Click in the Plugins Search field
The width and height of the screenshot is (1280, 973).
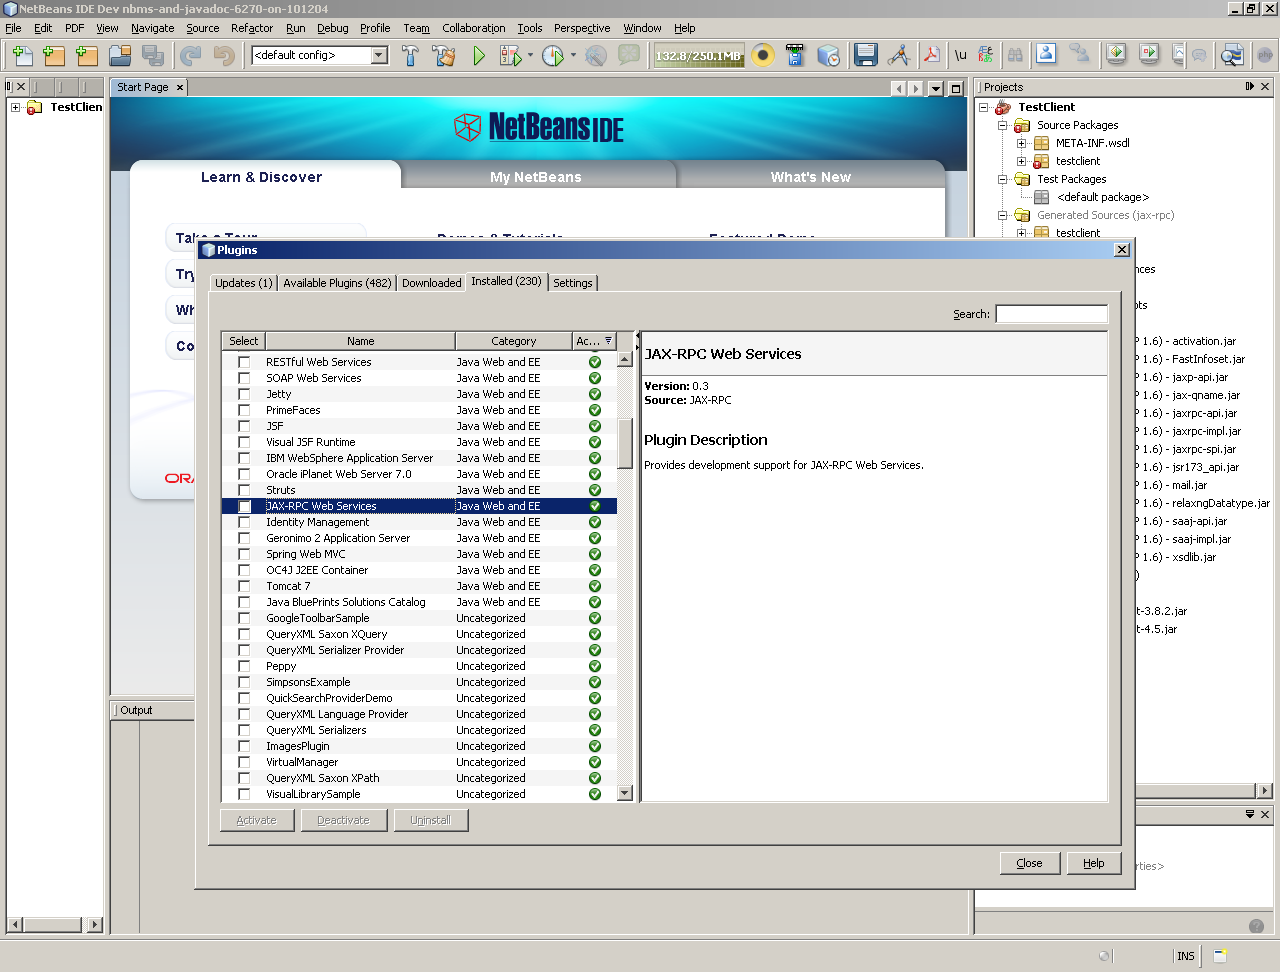pyautogui.click(x=1051, y=314)
